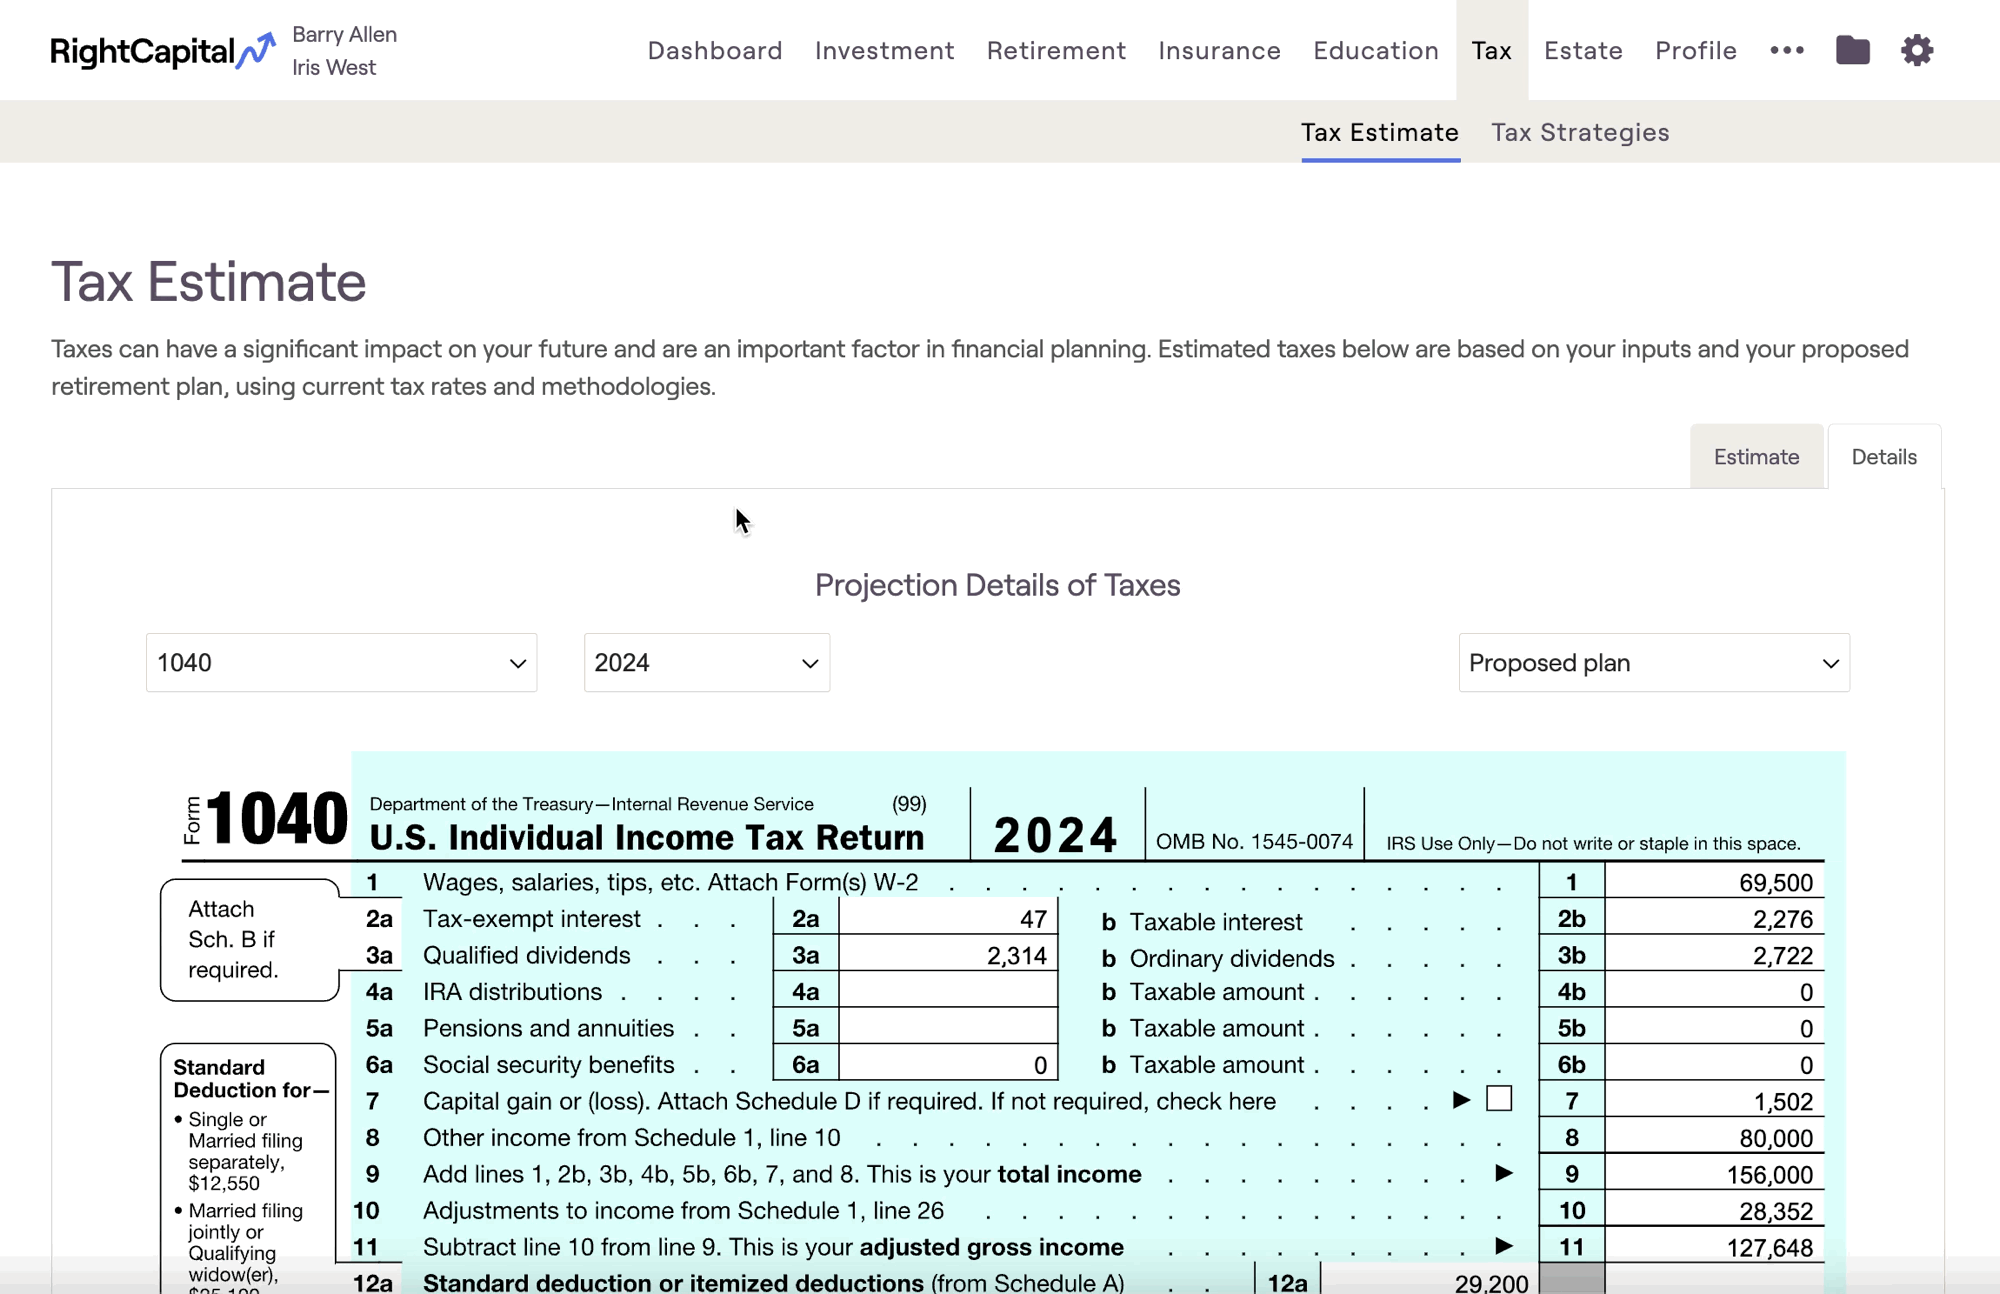Go to the Insurance menu
The image size is (2000, 1294).
(x=1219, y=50)
